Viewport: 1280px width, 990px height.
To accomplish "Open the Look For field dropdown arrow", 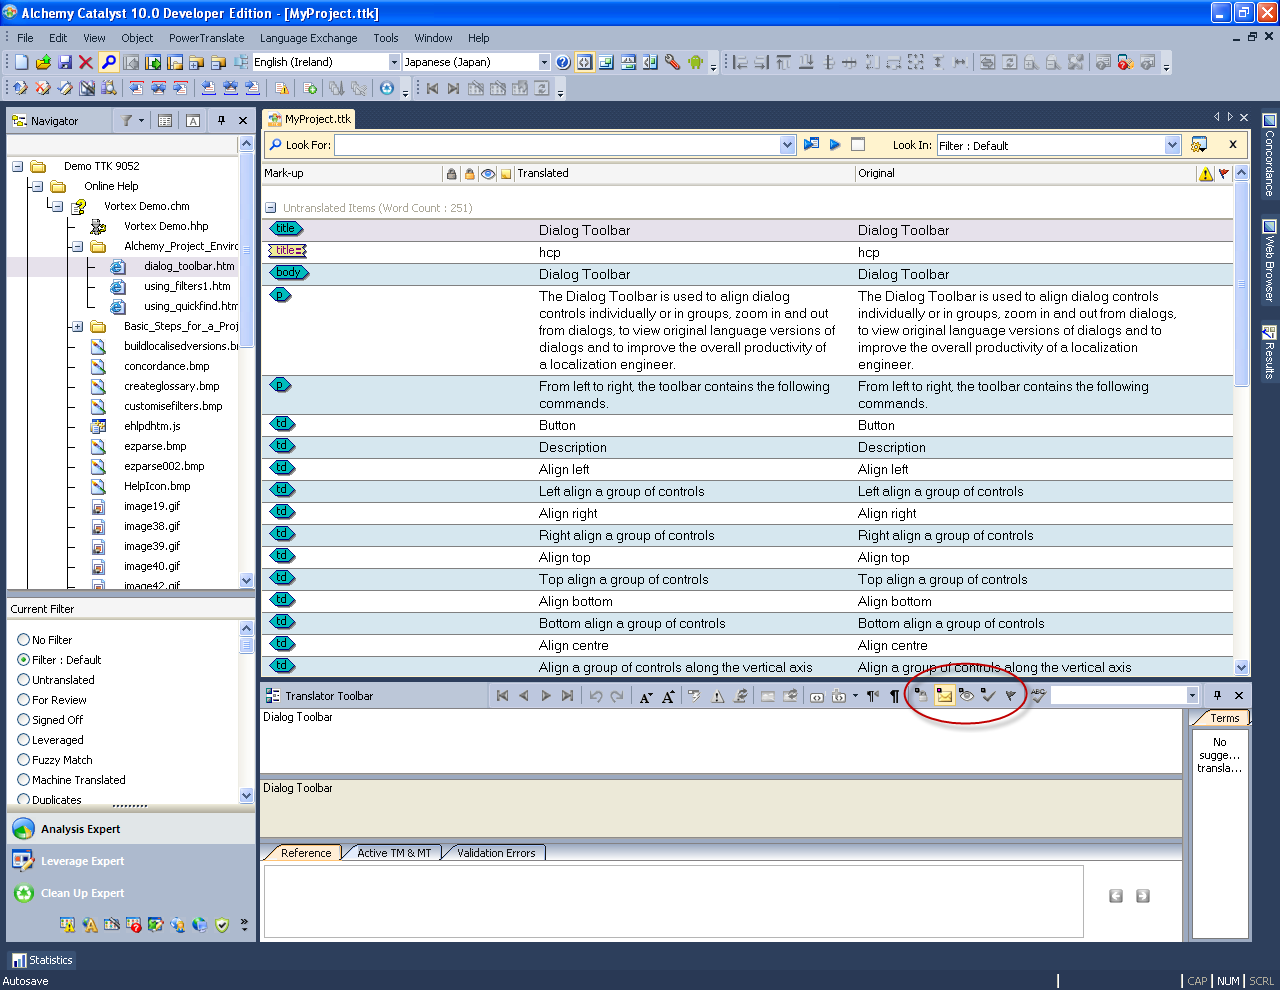I will click(787, 145).
